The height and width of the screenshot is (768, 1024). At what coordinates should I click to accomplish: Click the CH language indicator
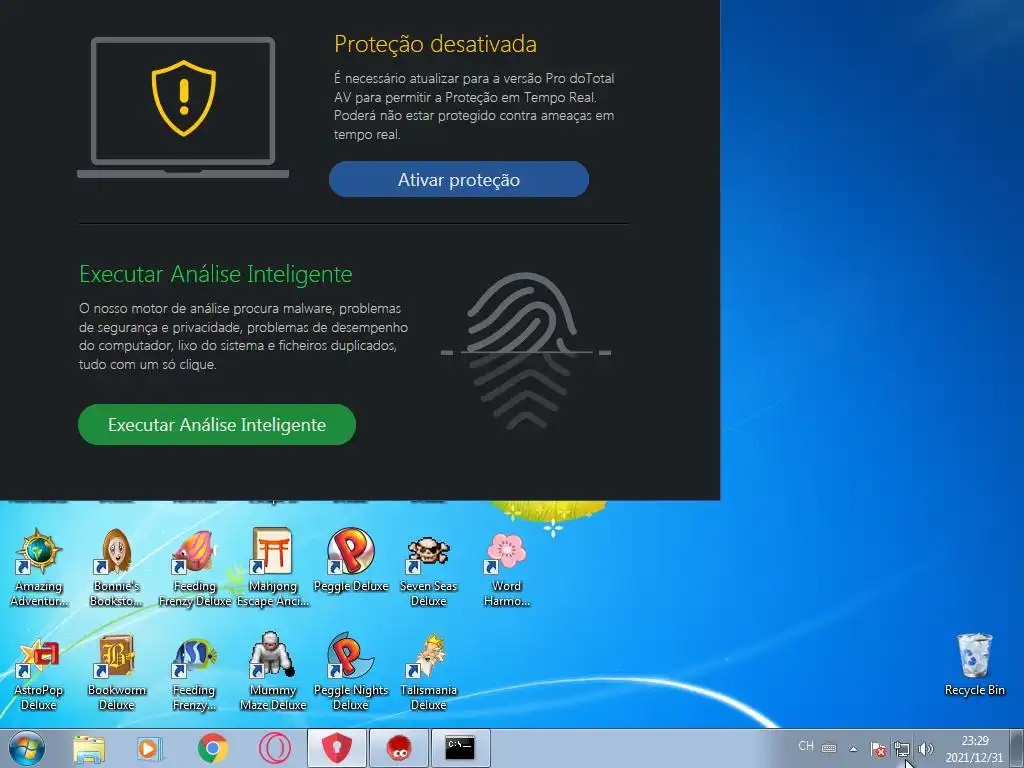[806, 746]
